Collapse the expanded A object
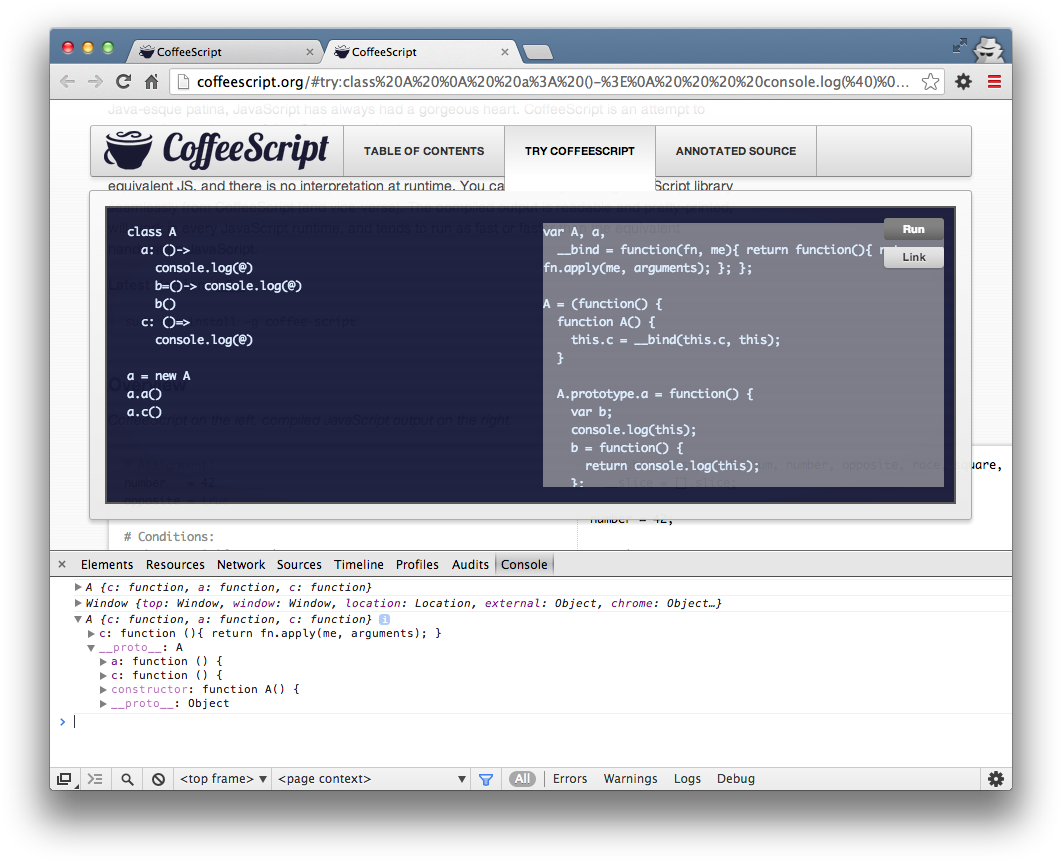Screen dimensions: 1061x861 78,619
